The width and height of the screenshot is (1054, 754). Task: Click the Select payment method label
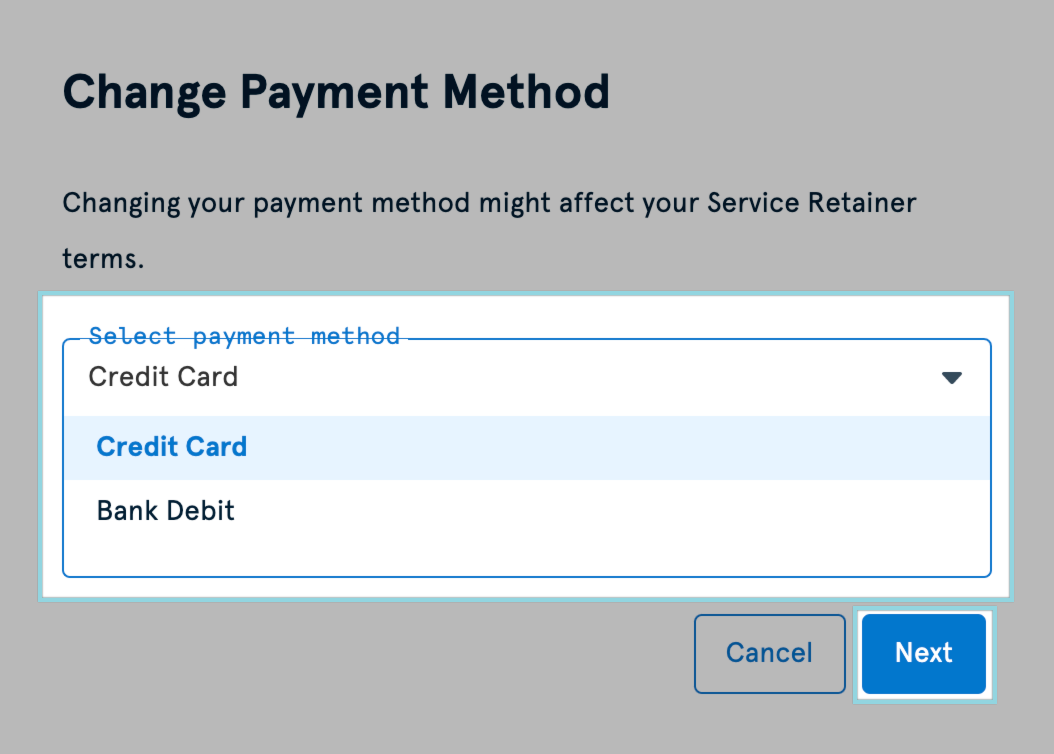point(245,336)
